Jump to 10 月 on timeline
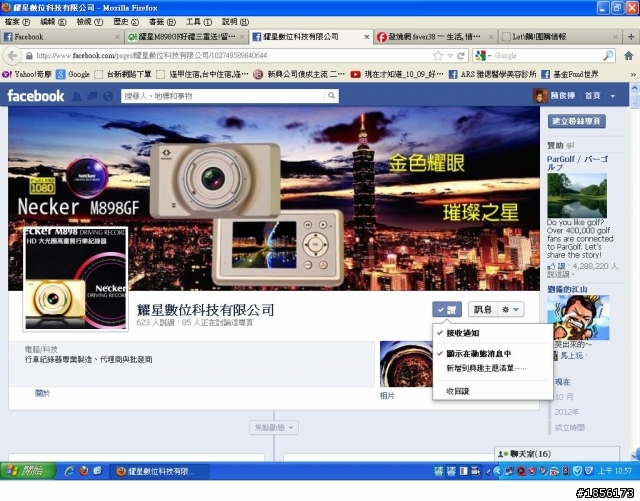The image size is (640, 501). (564, 397)
